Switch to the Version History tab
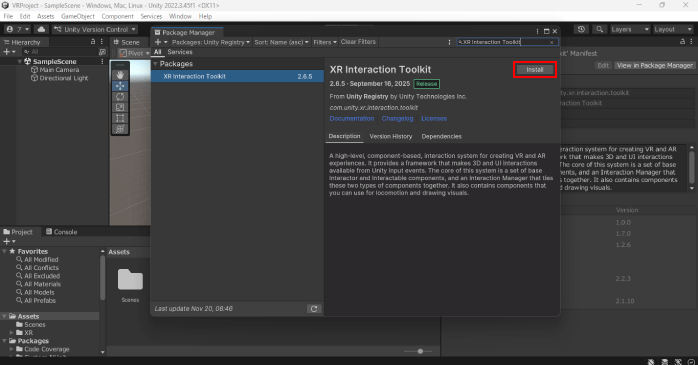This screenshot has width=698, height=365. tap(391, 136)
